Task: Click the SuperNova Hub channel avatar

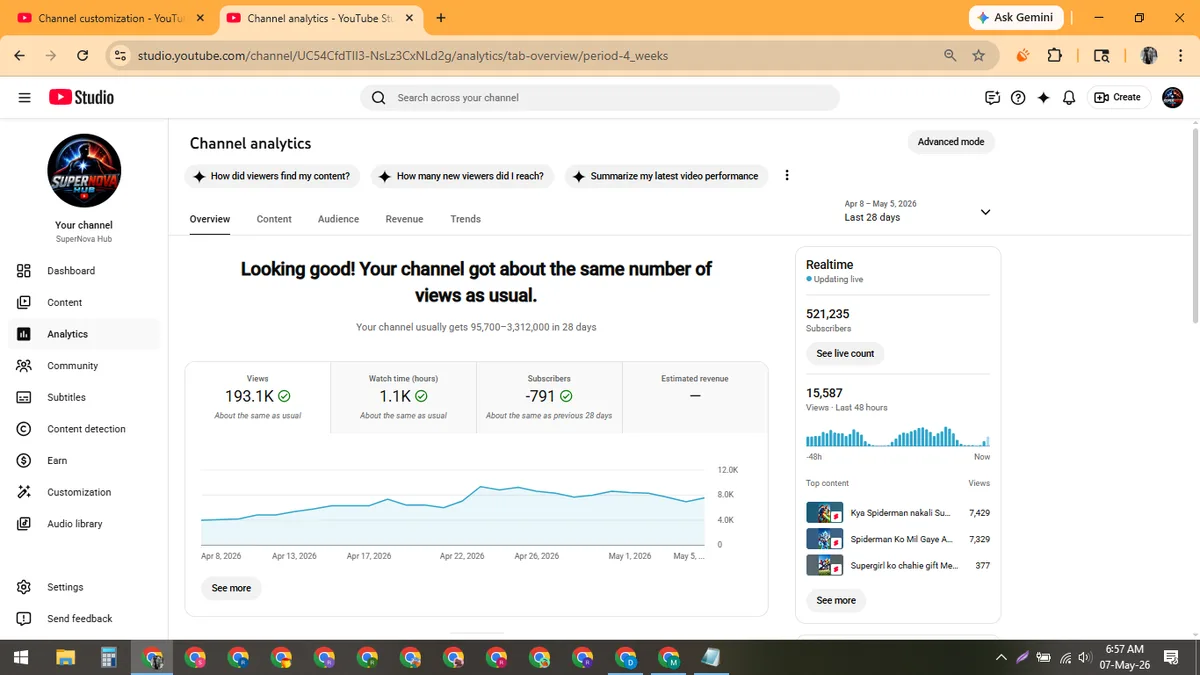Action: pos(84,171)
